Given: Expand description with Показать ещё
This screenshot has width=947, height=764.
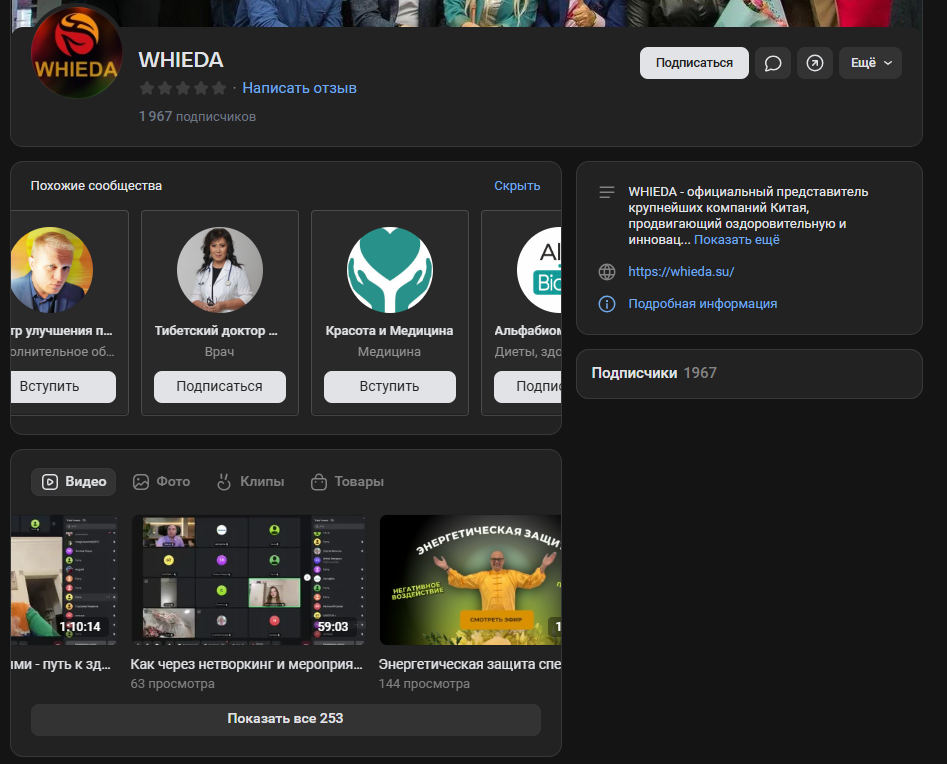Looking at the screenshot, I should [x=737, y=240].
